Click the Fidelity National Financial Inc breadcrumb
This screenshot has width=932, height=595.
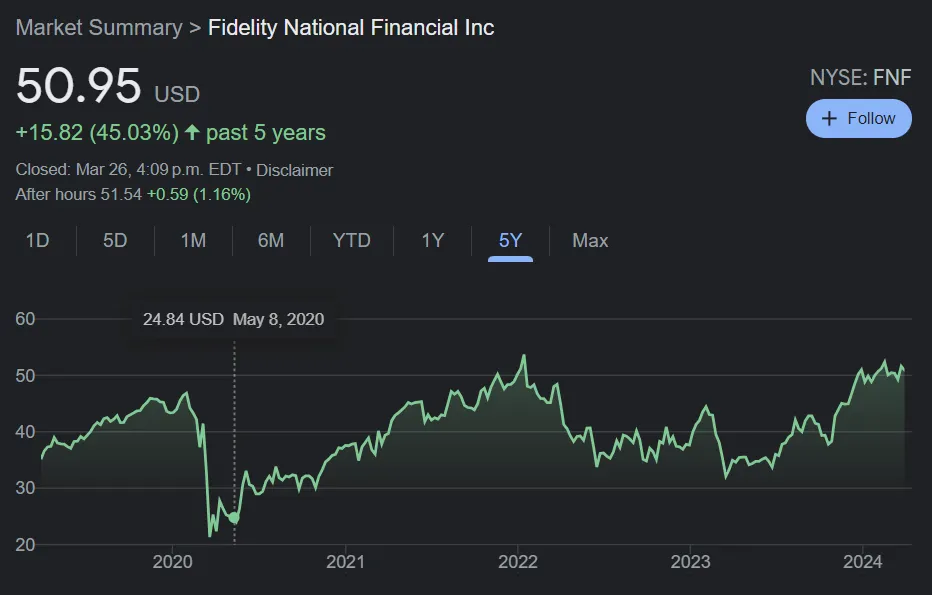coord(350,27)
